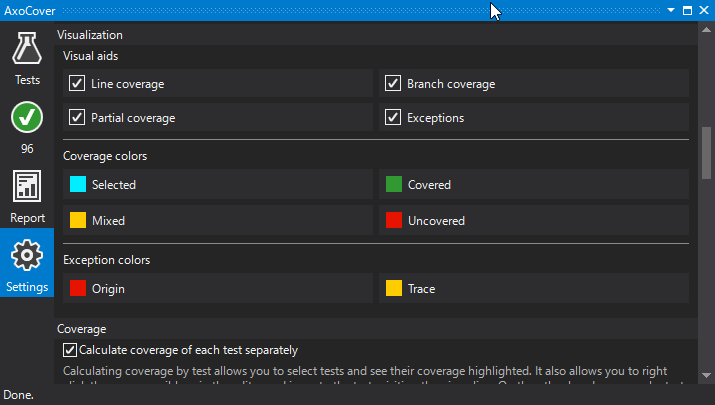Uncheck the Exceptions checkbox
Viewport: 715px width, 405px height.
[x=393, y=117]
